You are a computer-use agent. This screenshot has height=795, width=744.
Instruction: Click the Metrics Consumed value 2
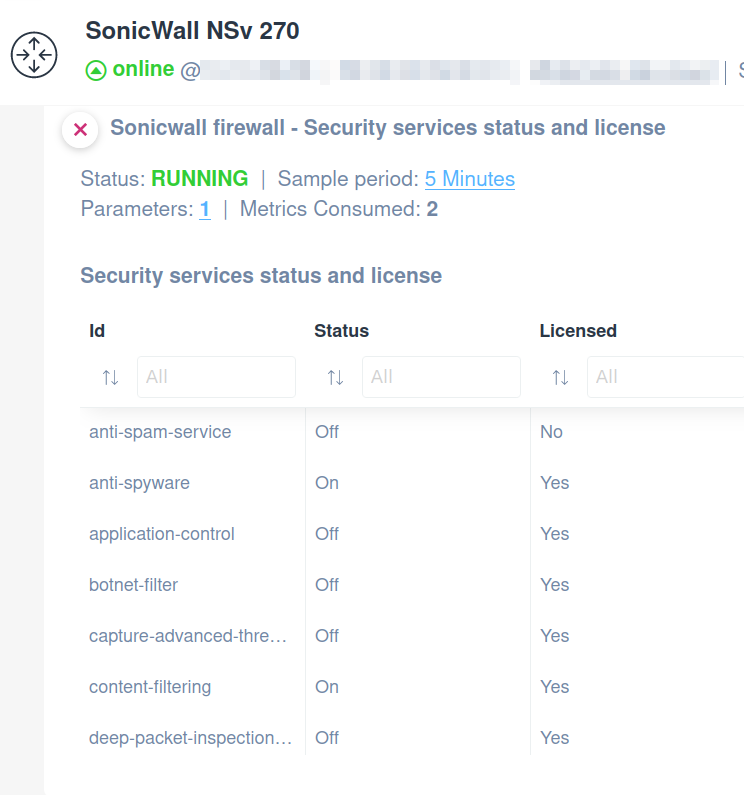click(432, 209)
